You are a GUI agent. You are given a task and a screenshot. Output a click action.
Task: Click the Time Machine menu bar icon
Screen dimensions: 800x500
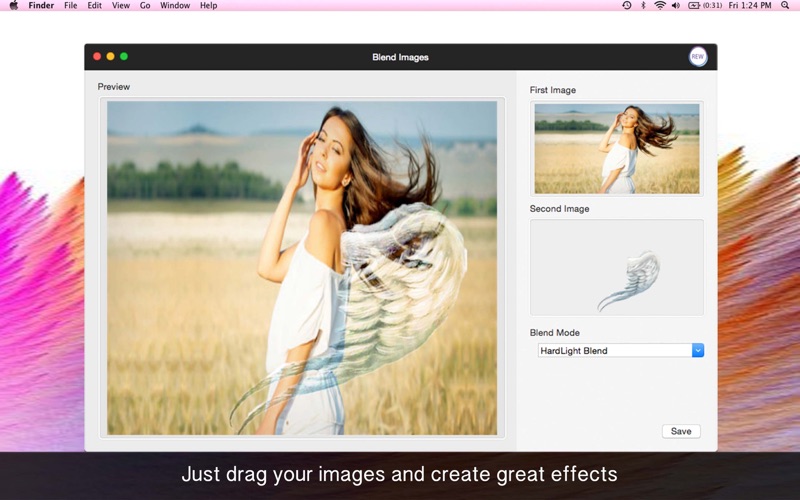627,6
